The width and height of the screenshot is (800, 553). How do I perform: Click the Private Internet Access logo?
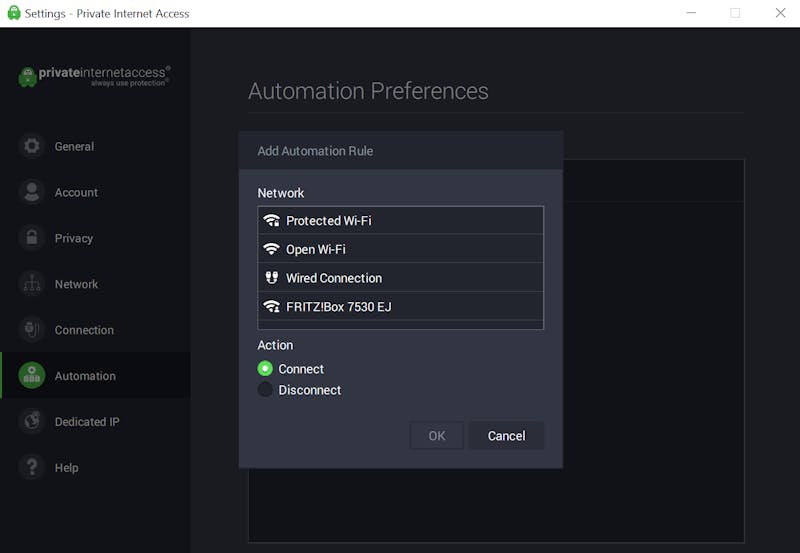click(94, 77)
